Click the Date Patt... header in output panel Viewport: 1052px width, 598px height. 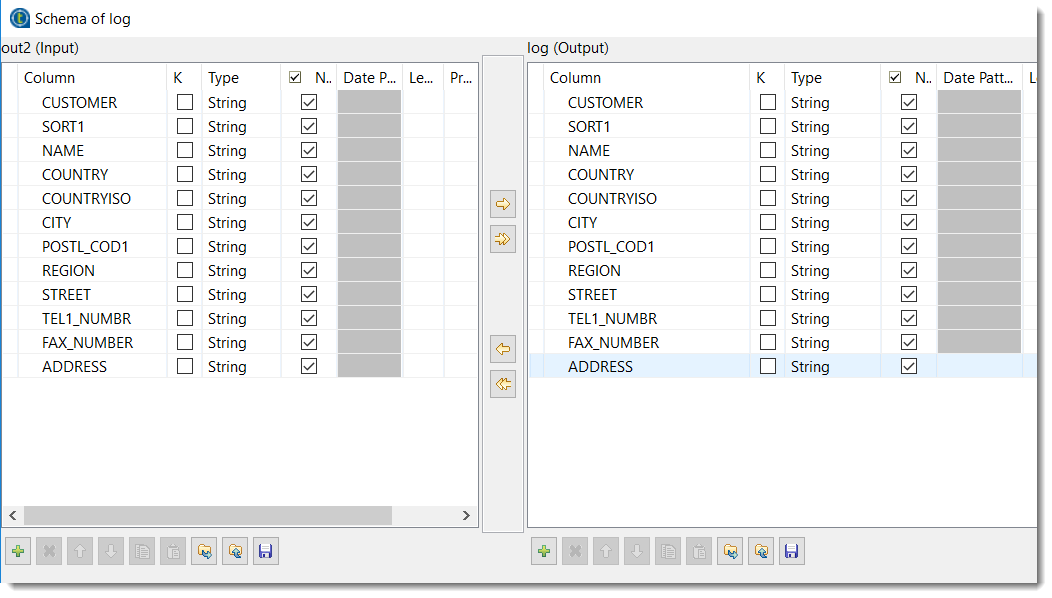click(978, 77)
